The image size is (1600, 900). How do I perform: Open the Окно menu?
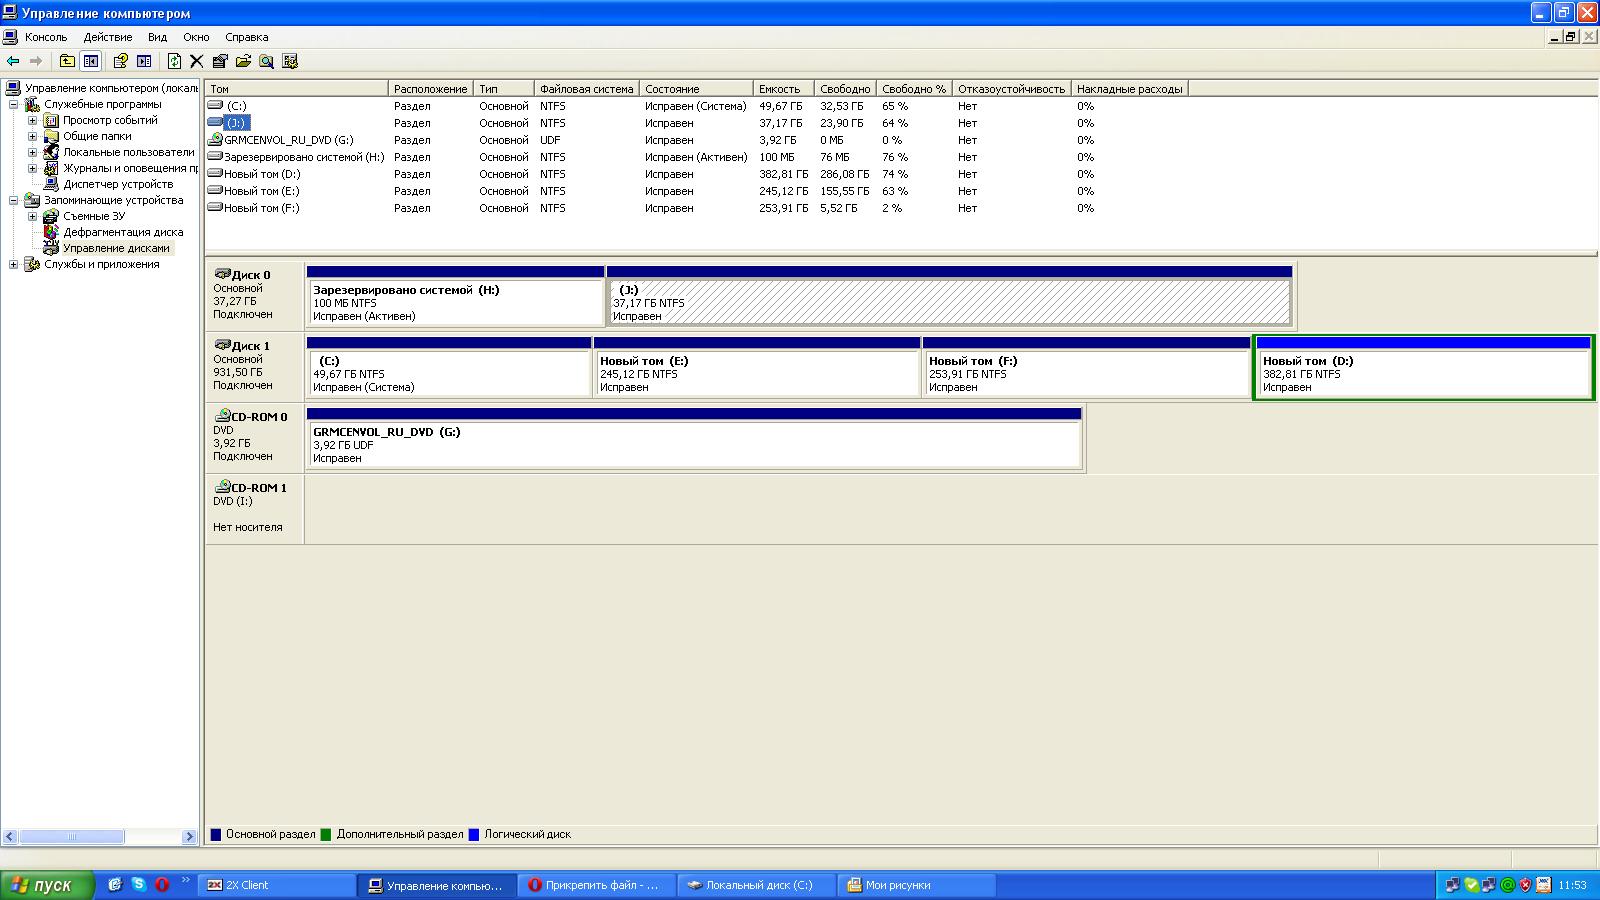[x=196, y=37]
